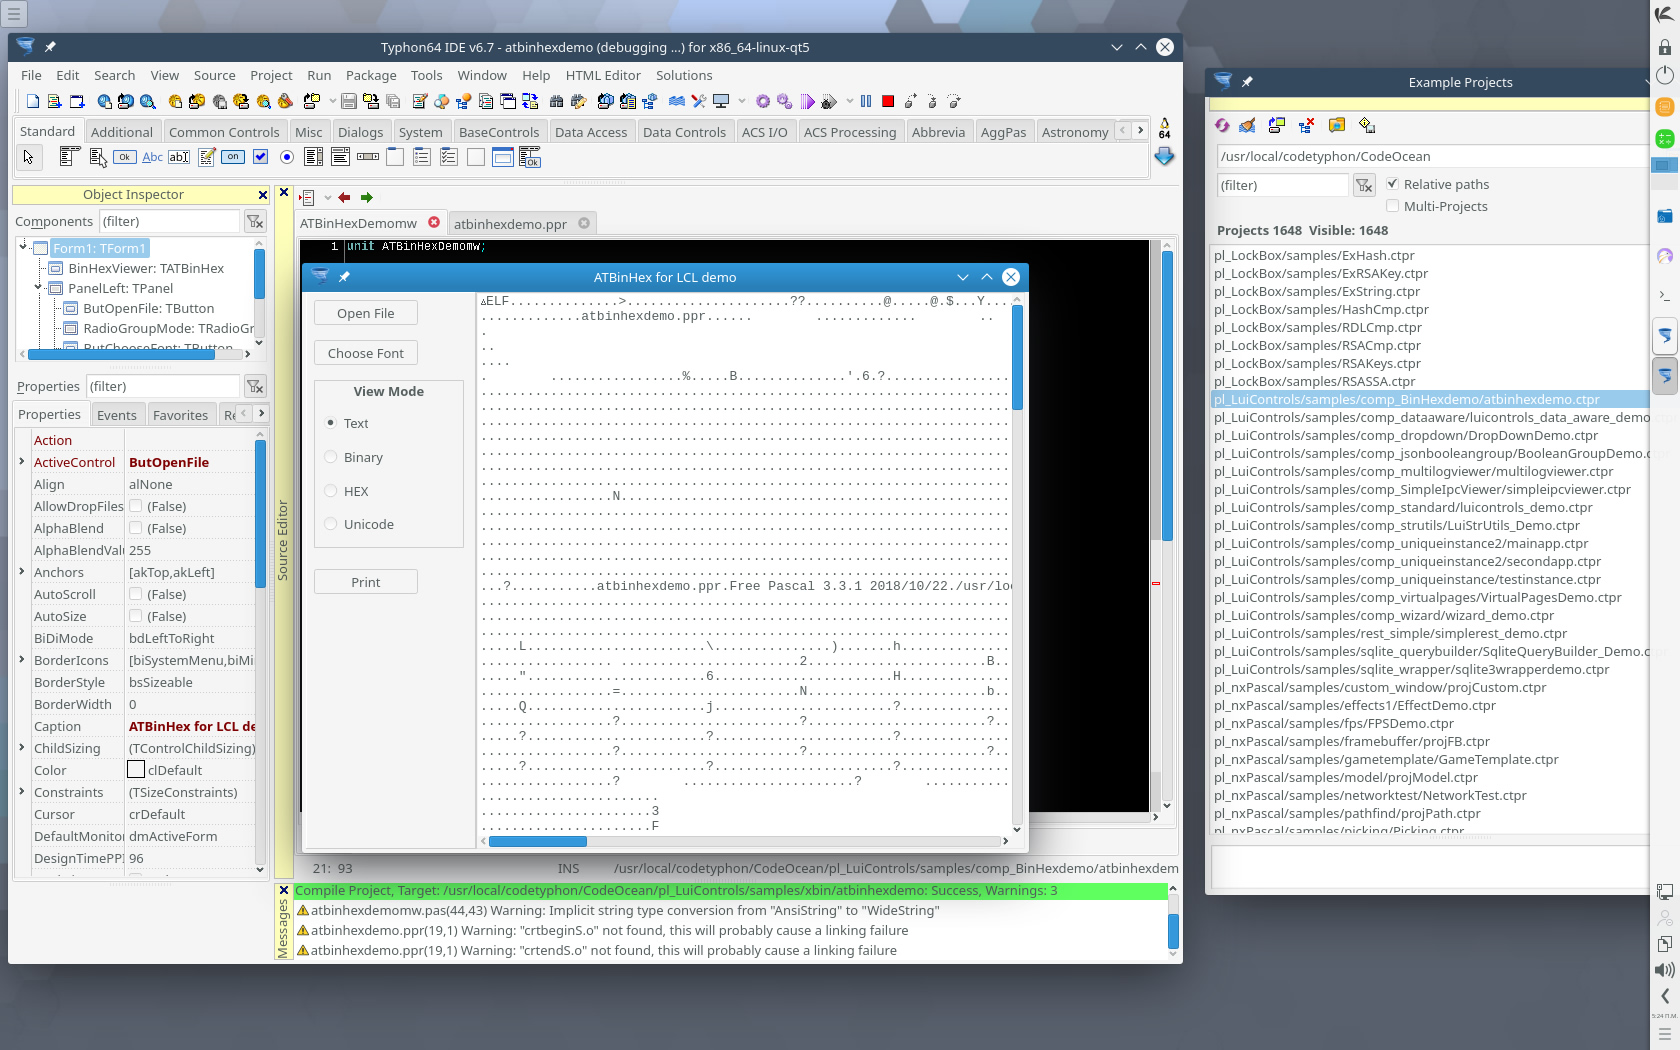Toggle the AlphaBlend property checkbox

pyautogui.click(x=135, y=528)
